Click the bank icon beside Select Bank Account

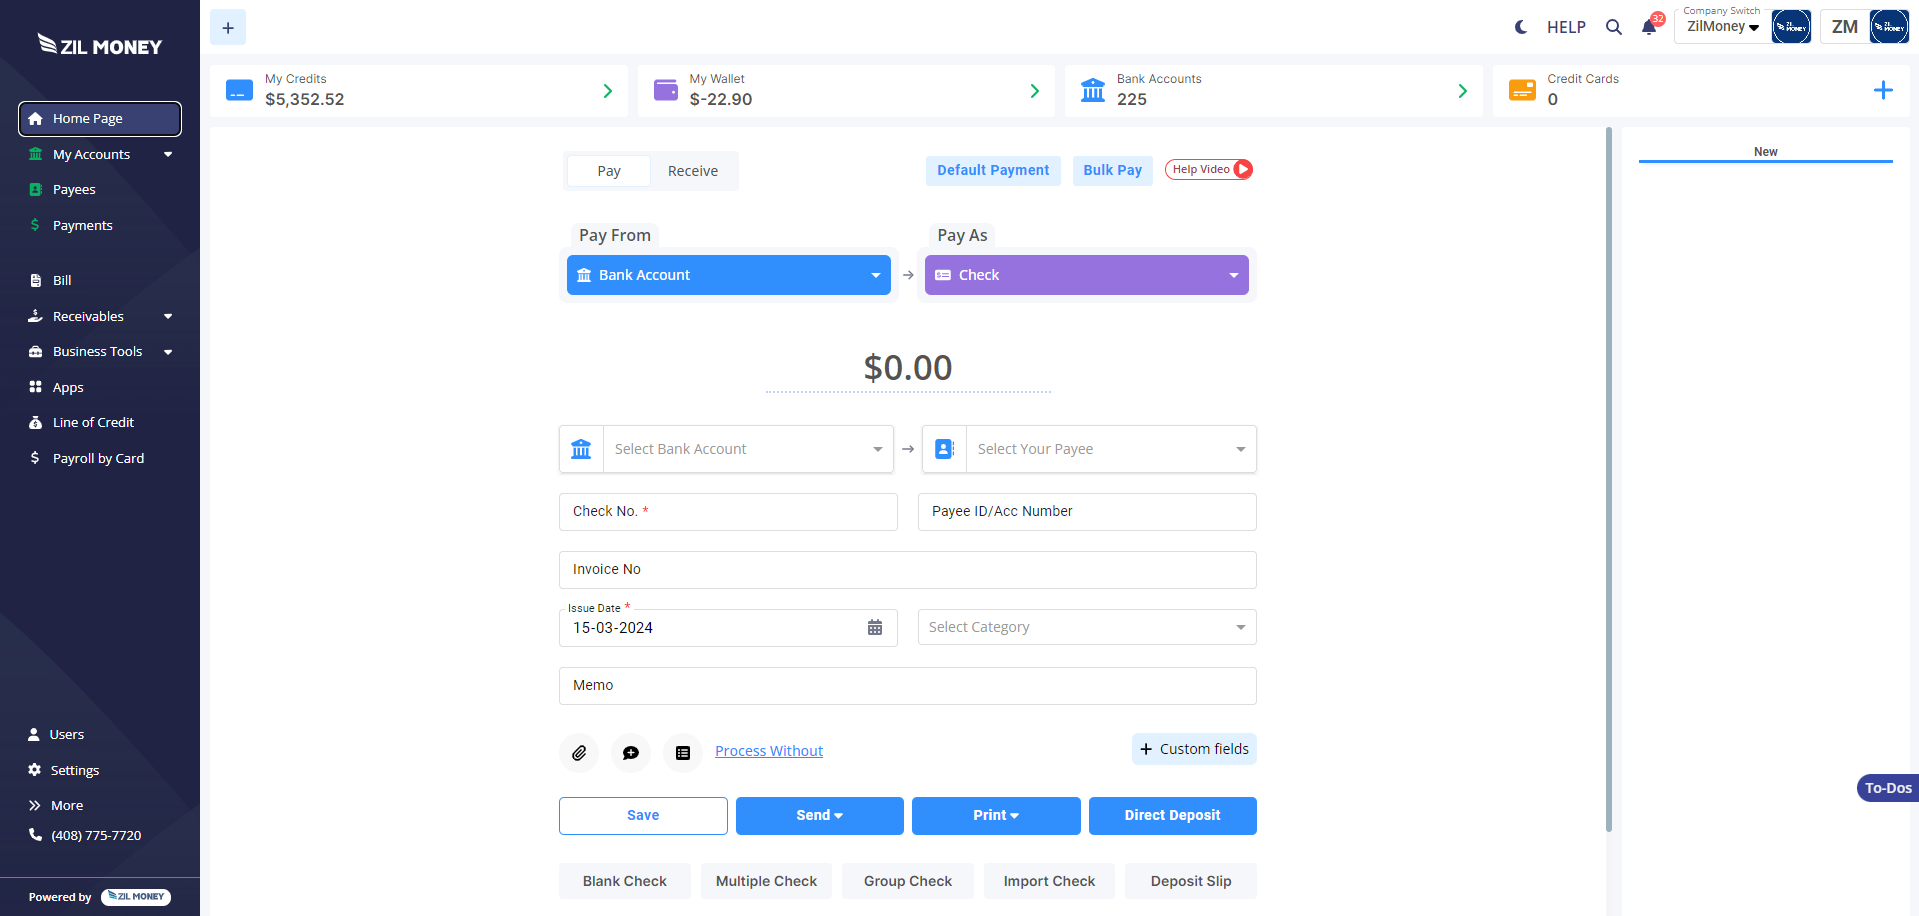point(581,449)
